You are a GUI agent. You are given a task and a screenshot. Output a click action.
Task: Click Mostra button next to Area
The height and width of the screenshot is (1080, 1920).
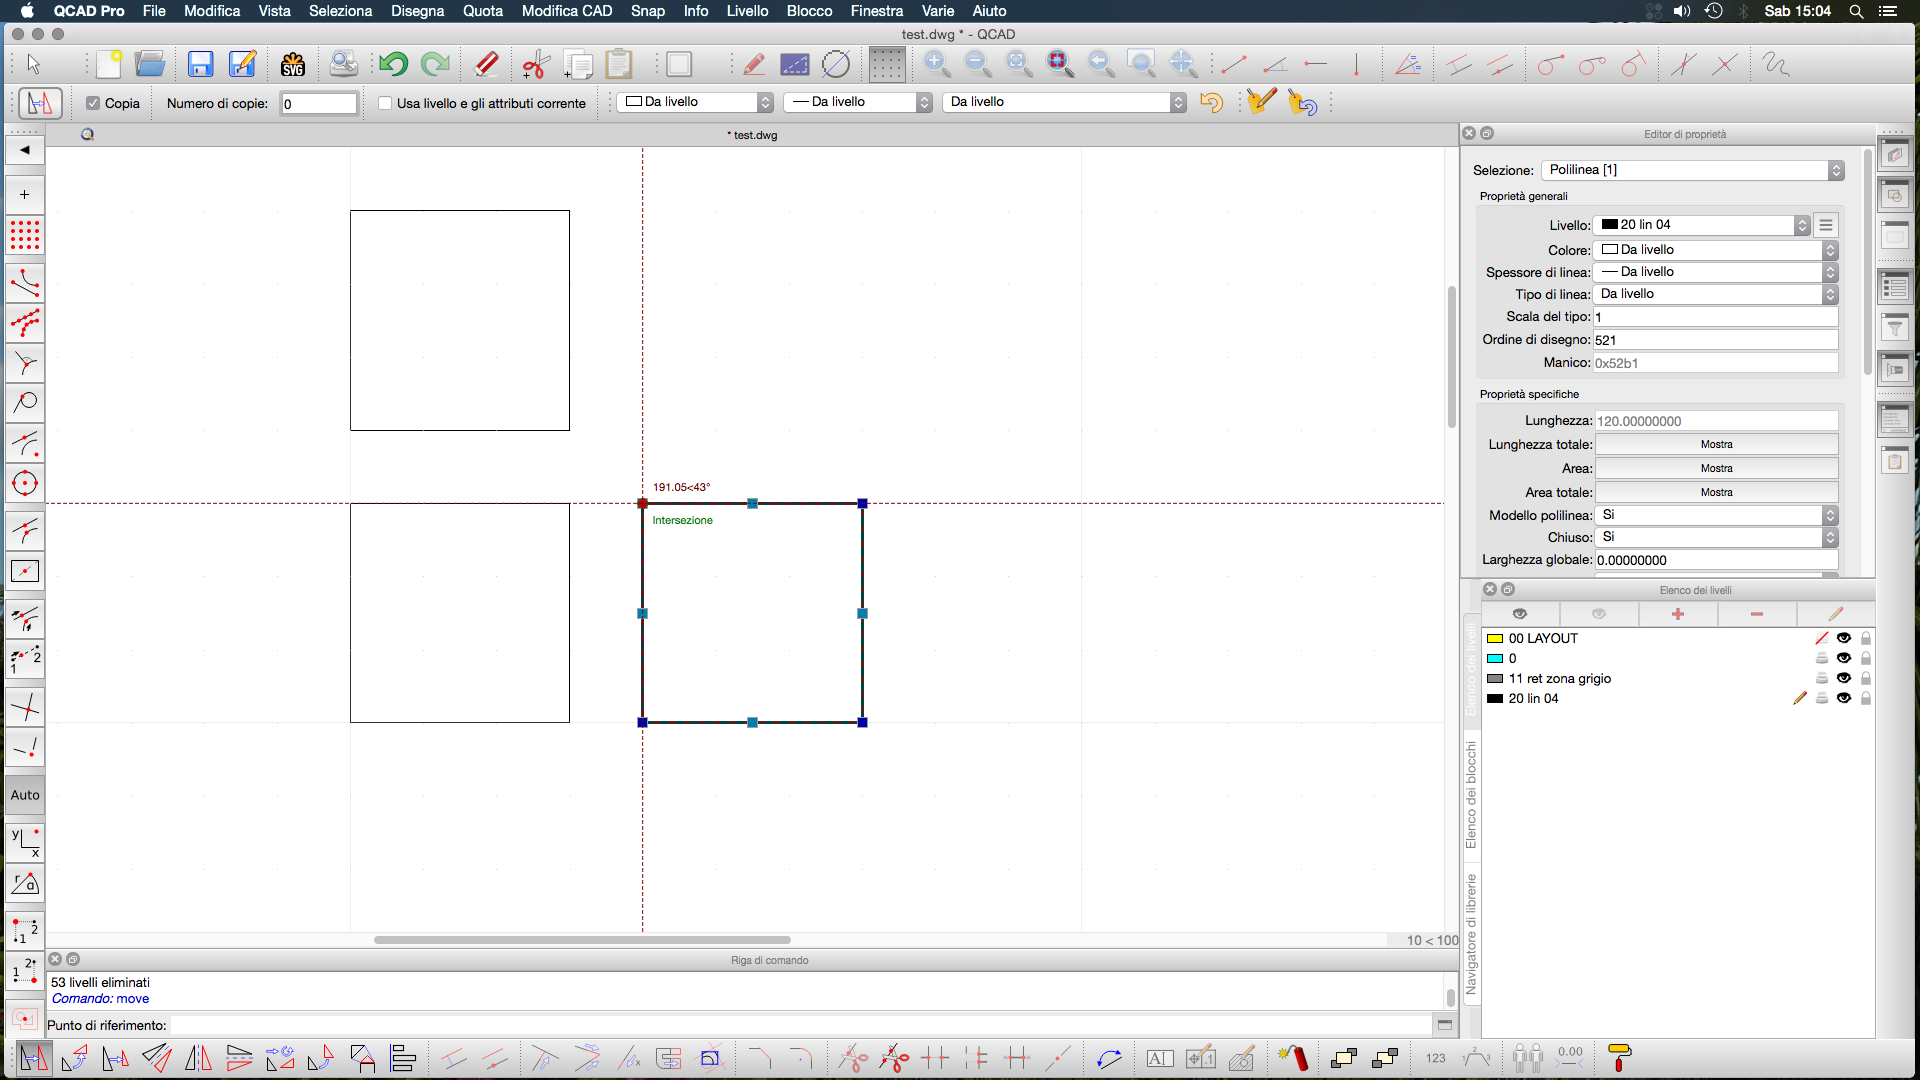coord(1716,468)
